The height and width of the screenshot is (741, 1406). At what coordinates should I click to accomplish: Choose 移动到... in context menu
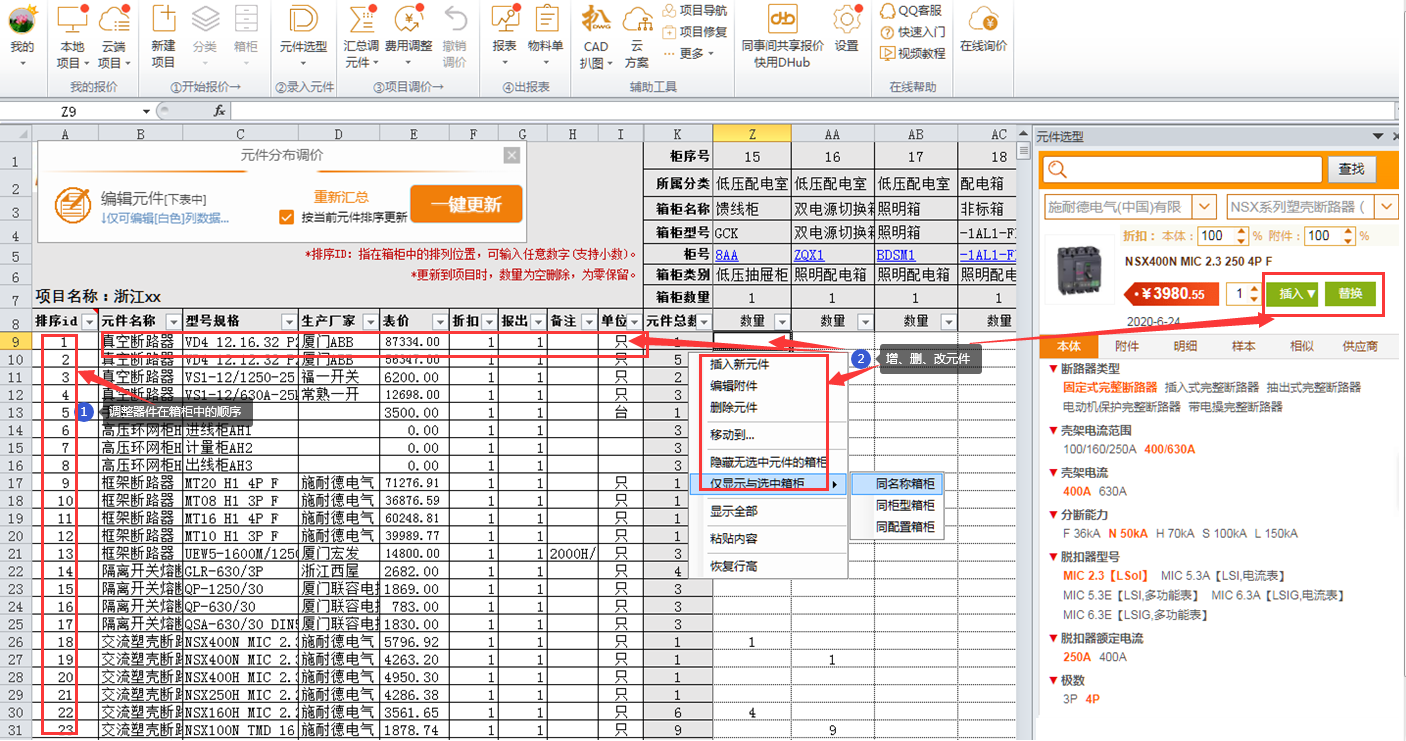click(x=732, y=435)
